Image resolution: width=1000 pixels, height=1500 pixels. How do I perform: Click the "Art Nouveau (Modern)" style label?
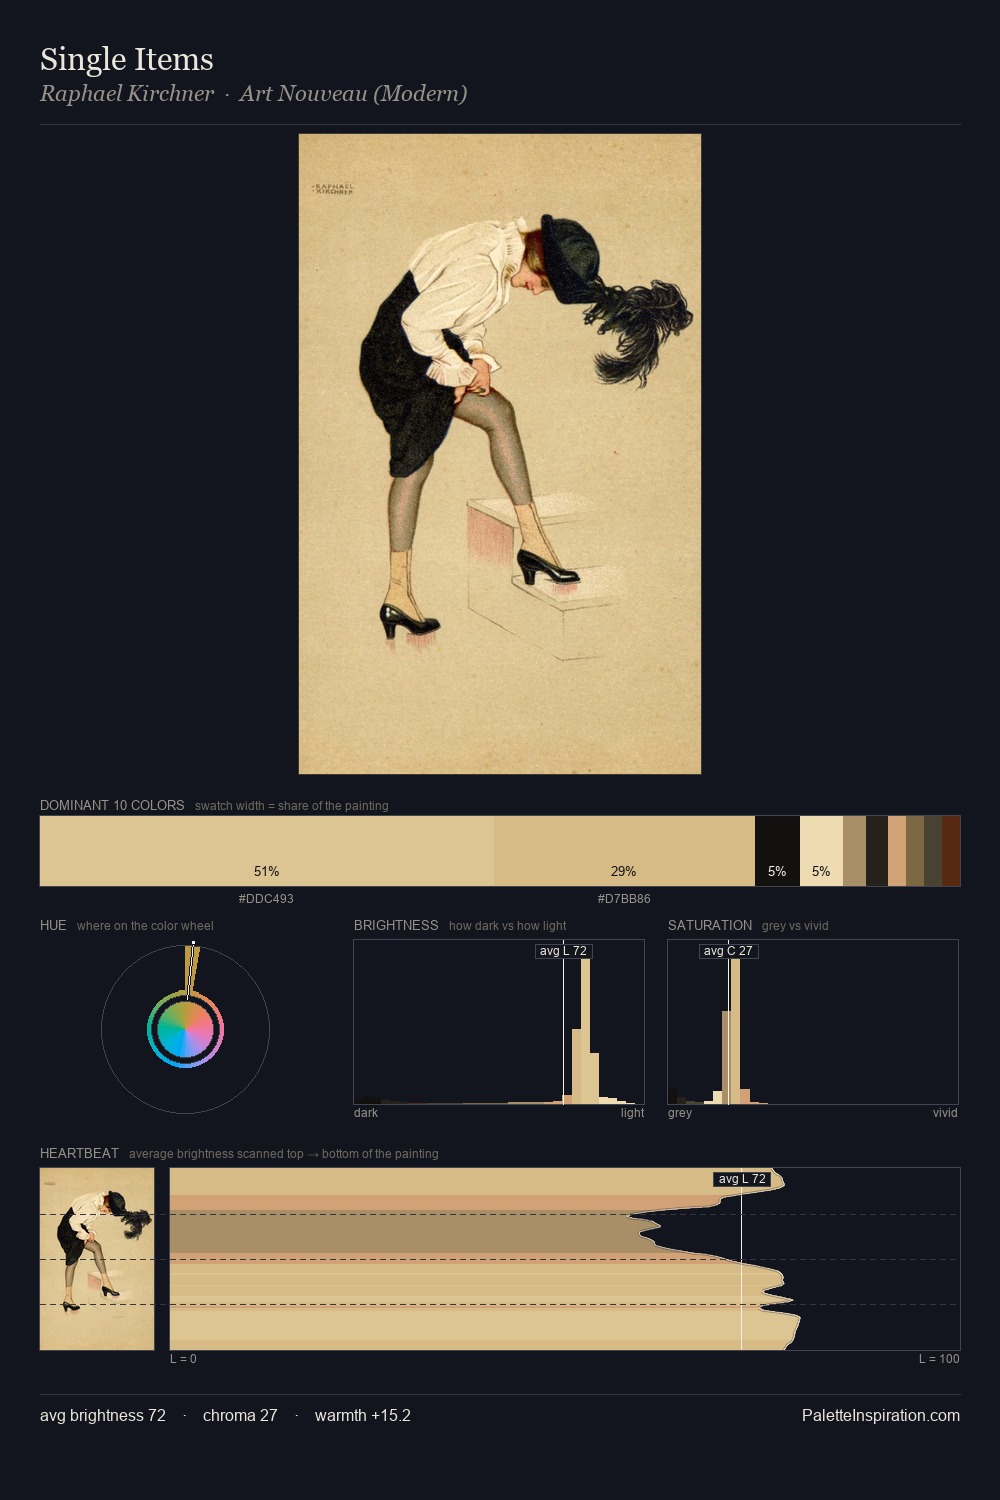pos(353,94)
